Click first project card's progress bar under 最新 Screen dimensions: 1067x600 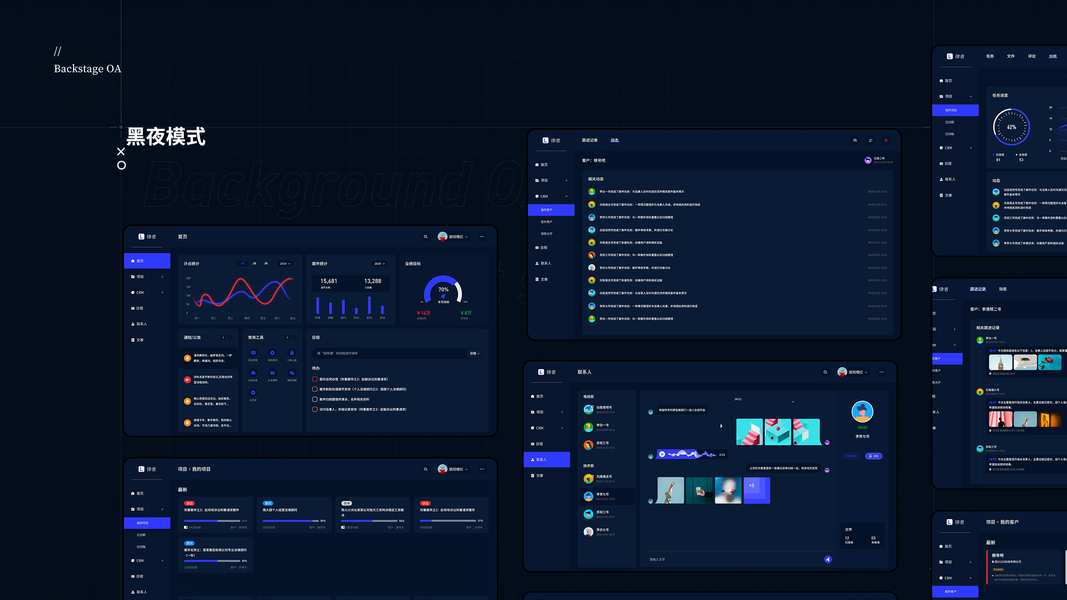[213, 521]
